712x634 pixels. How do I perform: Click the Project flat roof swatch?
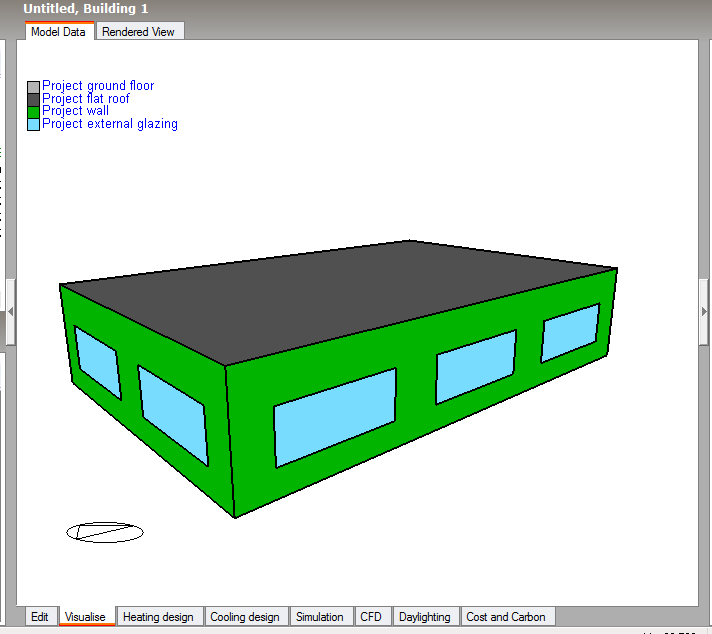click(x=34, y=99)
